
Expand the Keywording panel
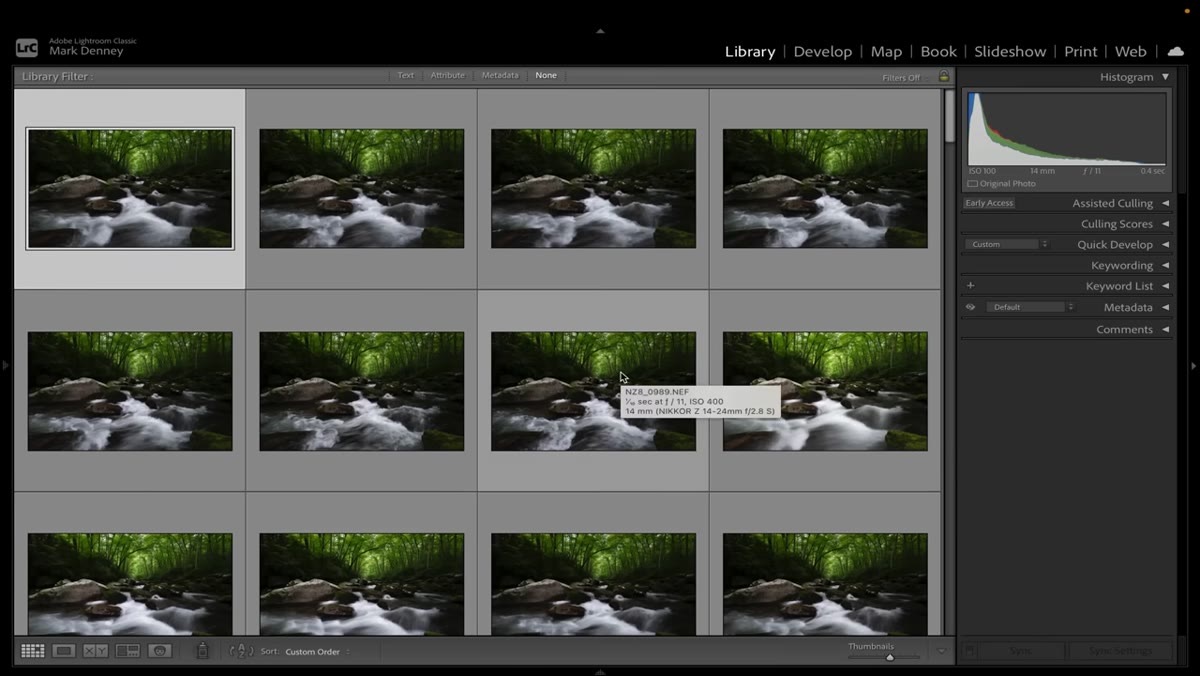click(1165, 266)
